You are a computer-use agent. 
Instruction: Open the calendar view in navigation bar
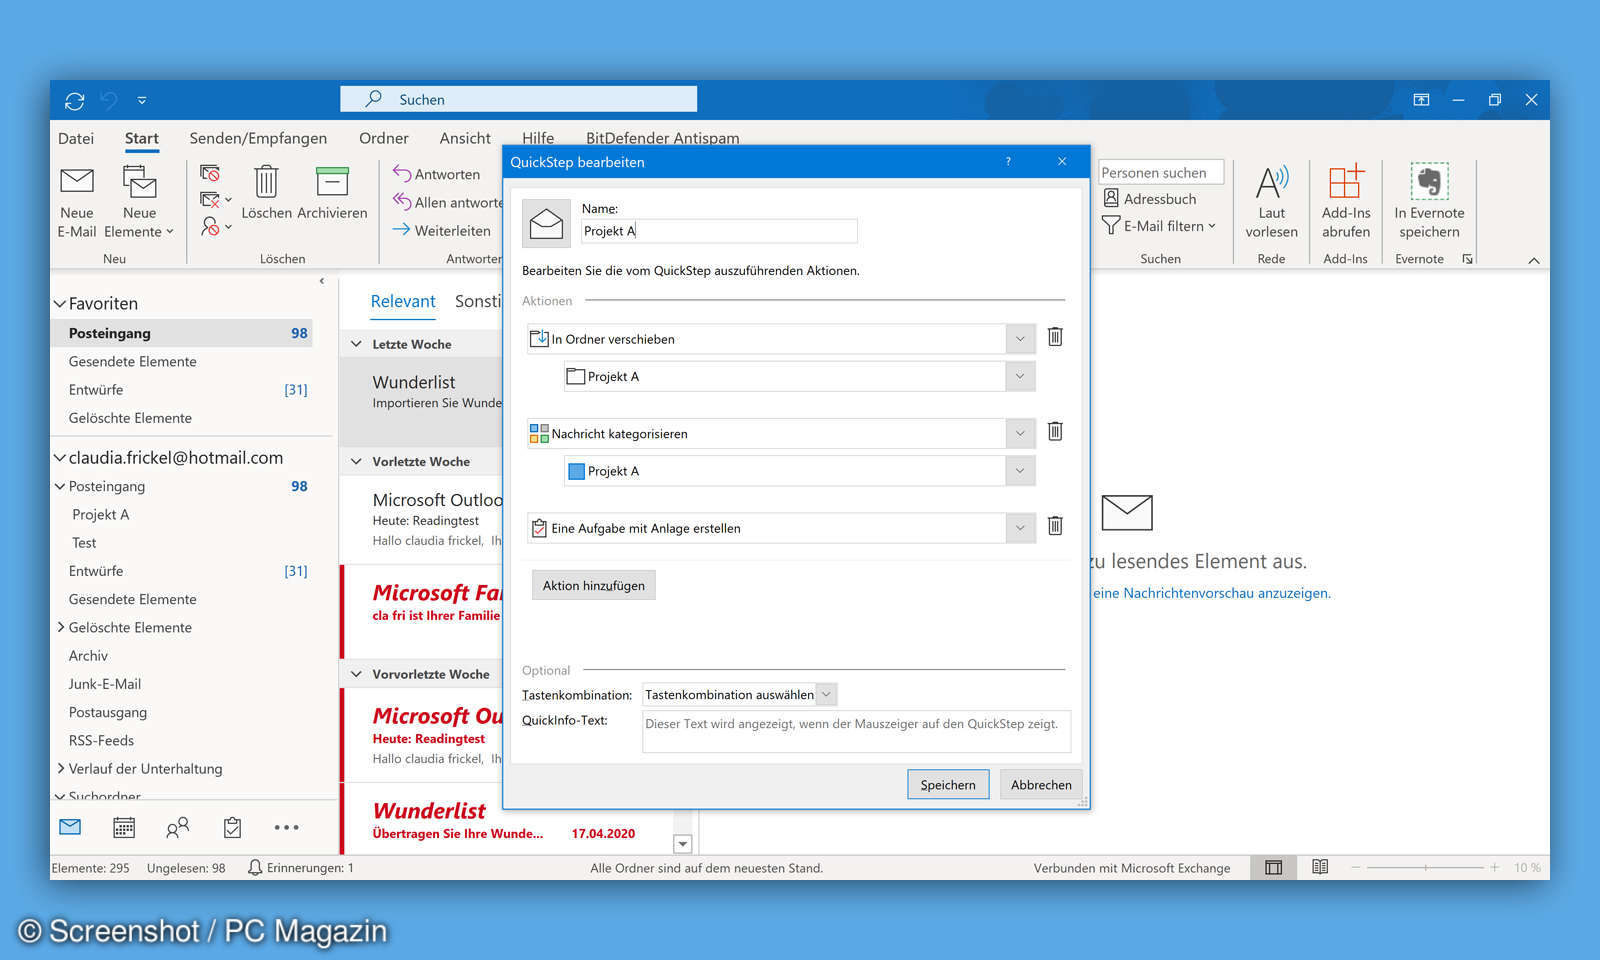[x=124, y=827]
